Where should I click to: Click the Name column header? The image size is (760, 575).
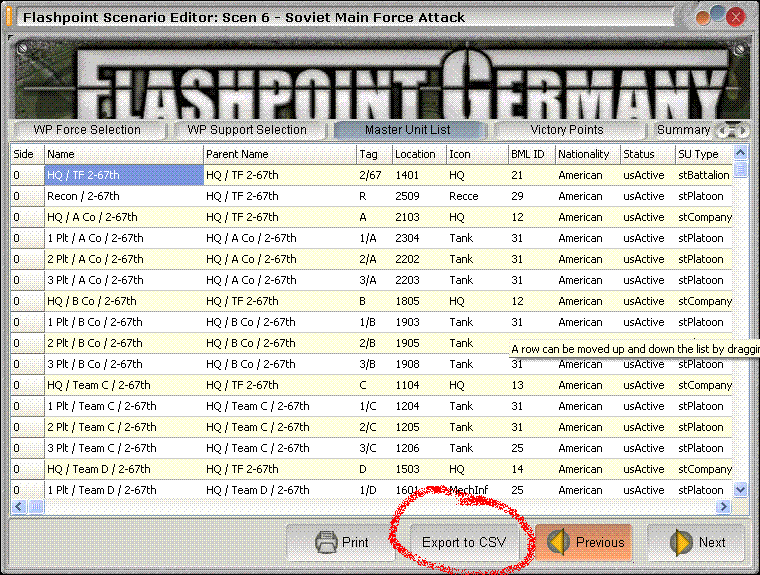124,154
